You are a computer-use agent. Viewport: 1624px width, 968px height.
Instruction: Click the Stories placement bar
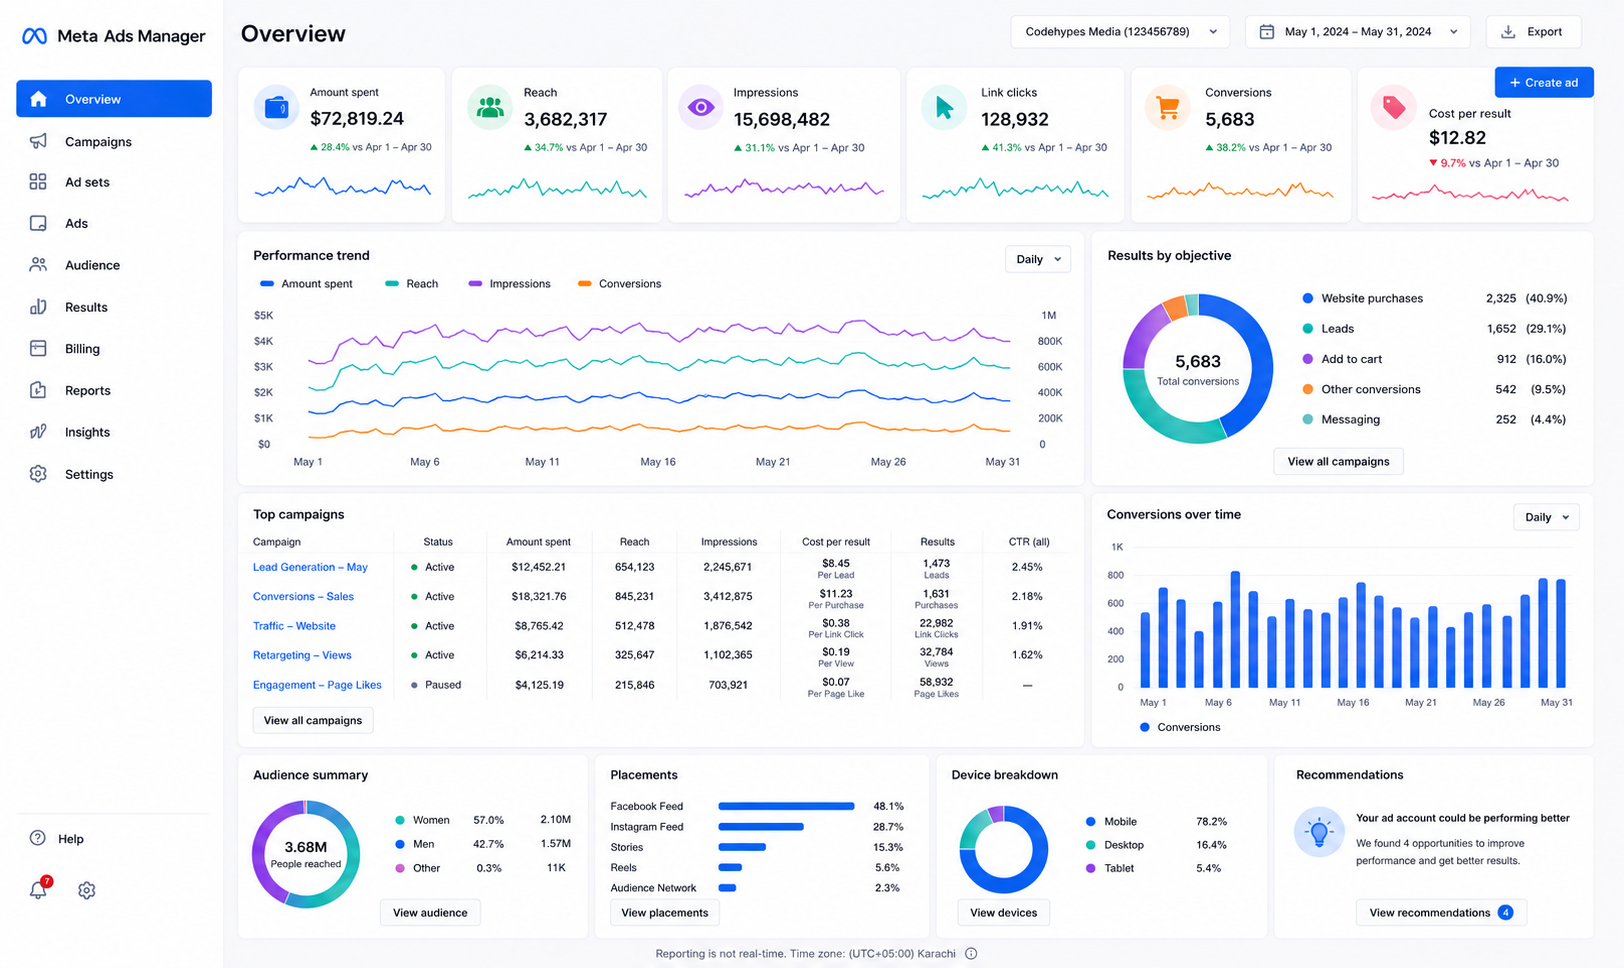(x=742, y=847)
